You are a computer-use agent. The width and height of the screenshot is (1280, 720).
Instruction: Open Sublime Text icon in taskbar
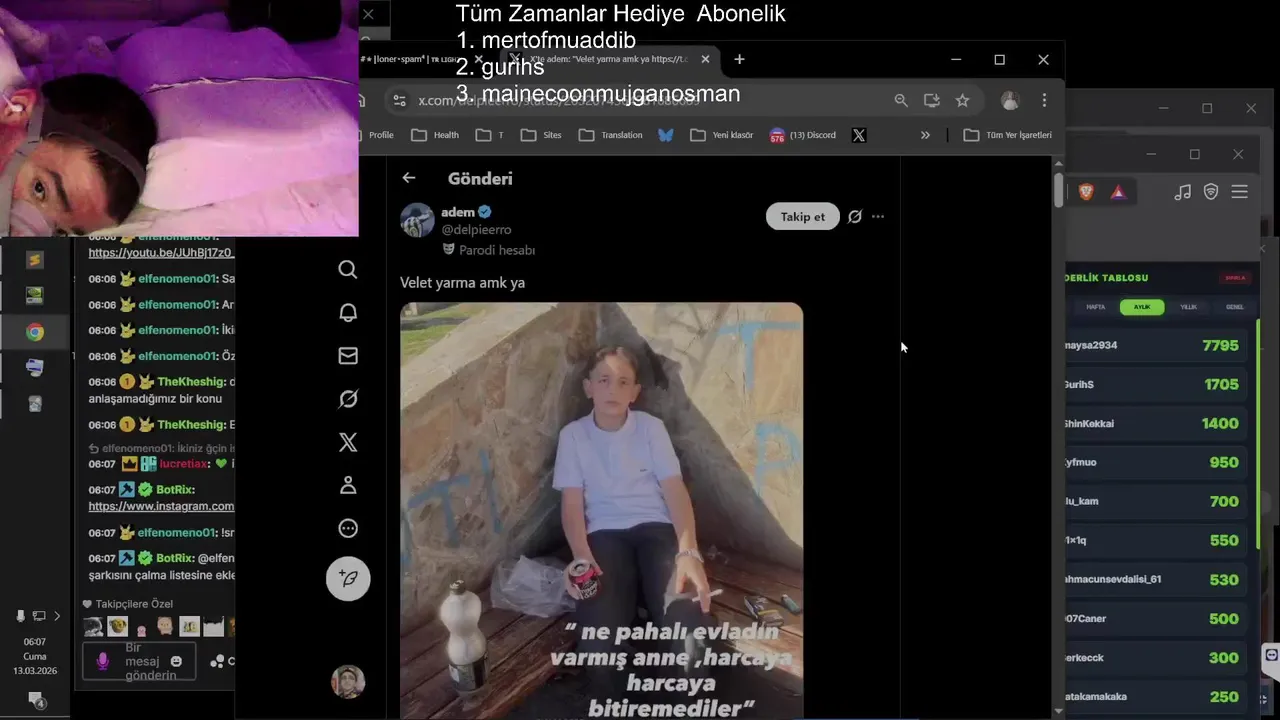pos(35,260)
